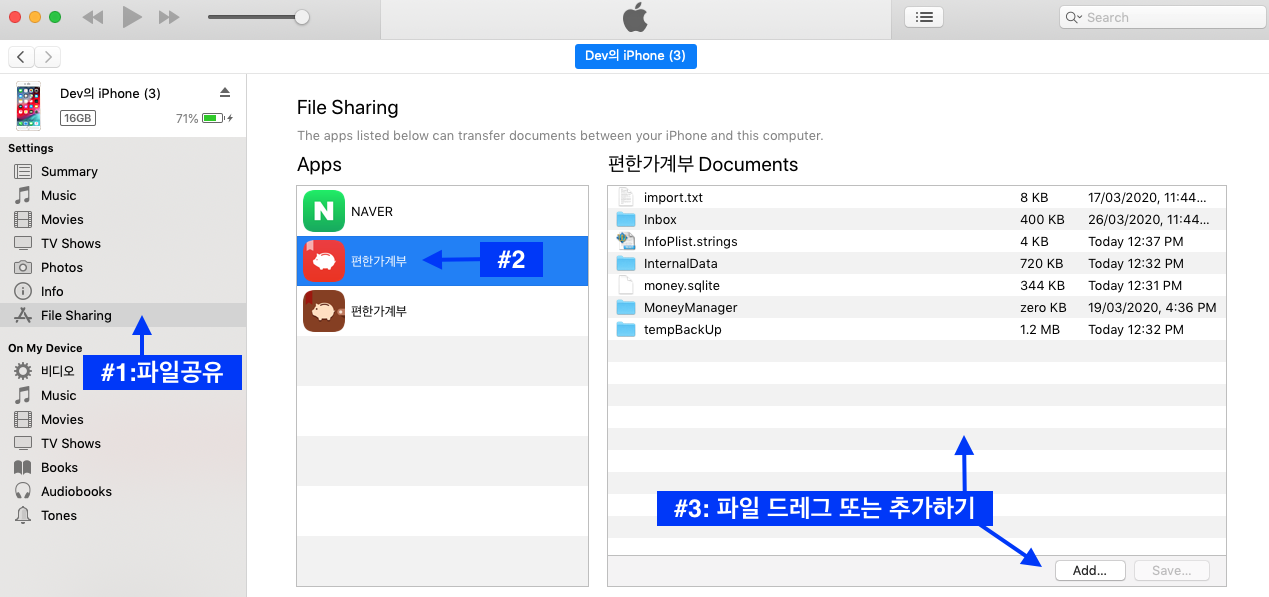Select the brown 편한가계부 piggy bank app
1269x597 pixels.
442,311
